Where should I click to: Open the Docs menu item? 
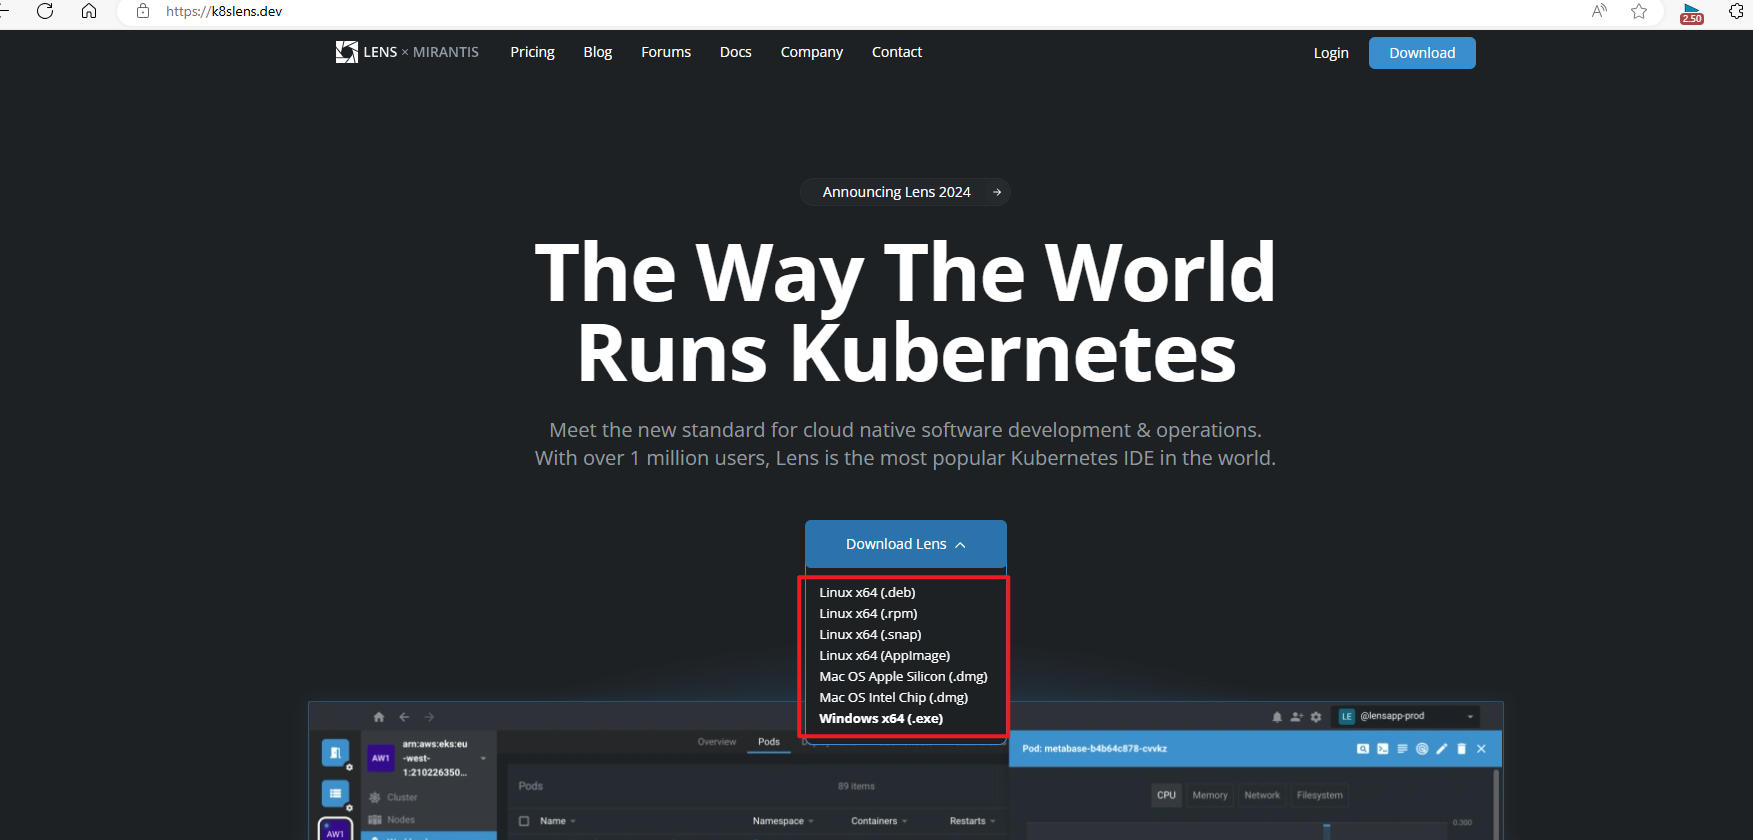pos(736,52)
